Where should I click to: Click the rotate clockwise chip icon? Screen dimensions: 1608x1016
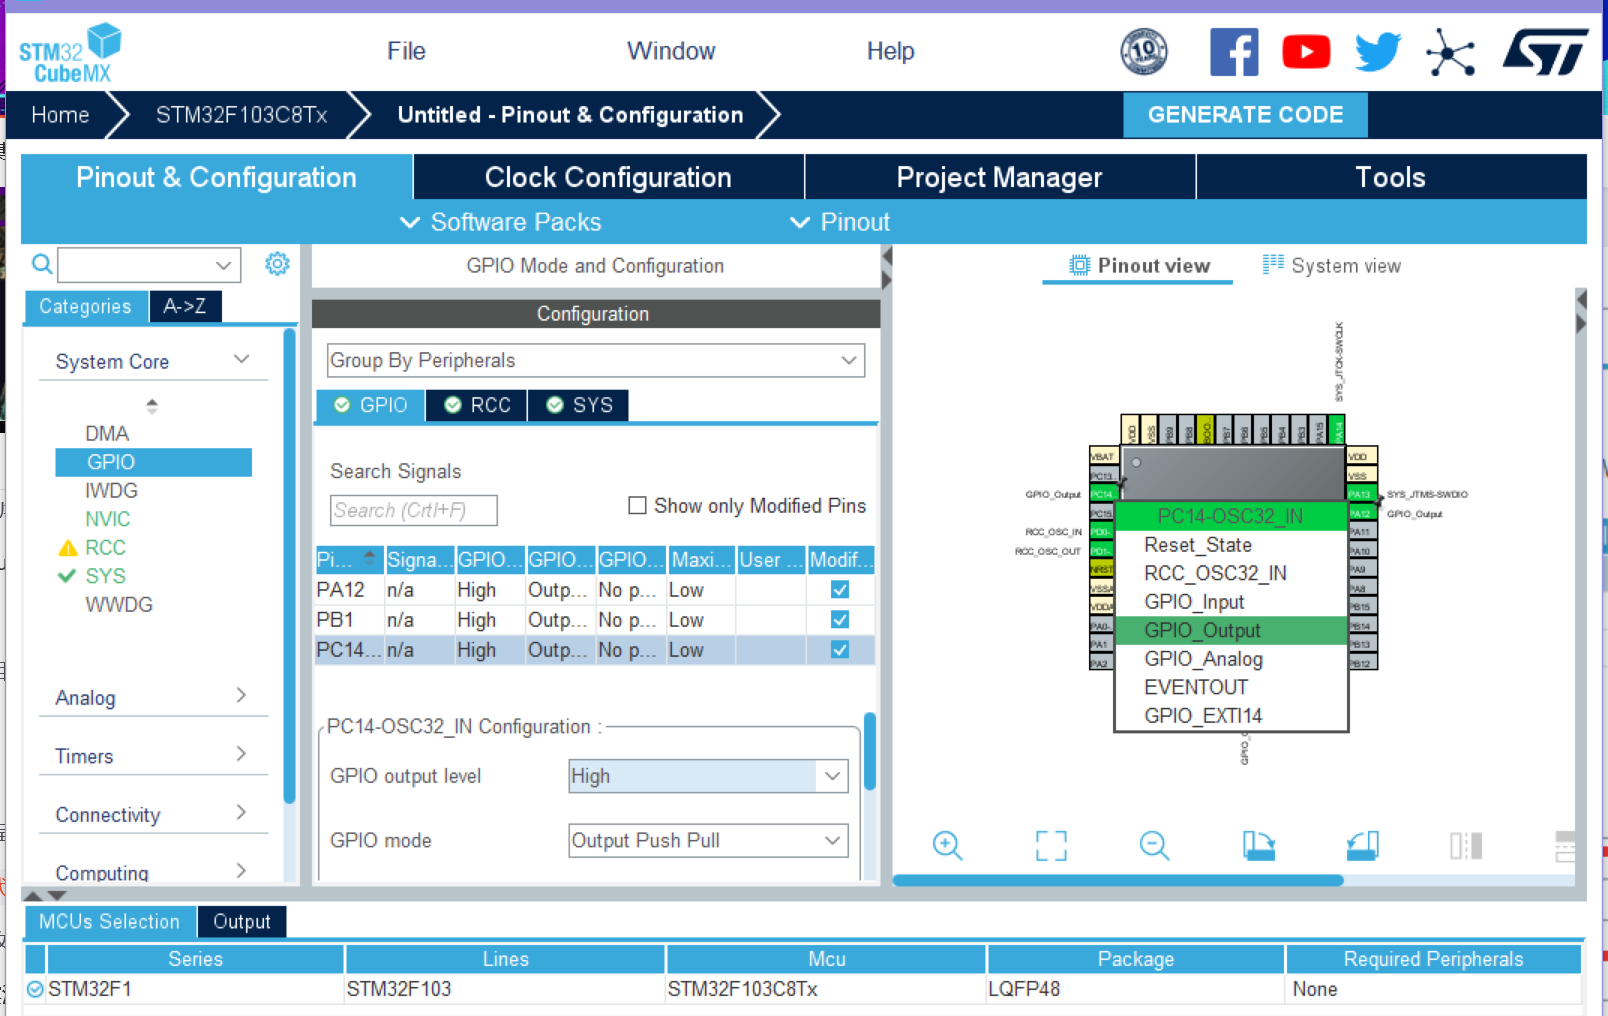tap(1259, 845)
